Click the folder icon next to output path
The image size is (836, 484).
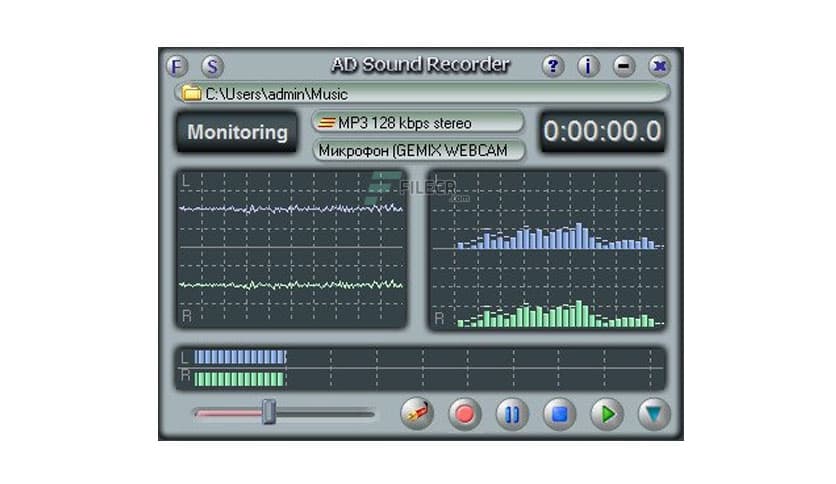coord(191,93)
